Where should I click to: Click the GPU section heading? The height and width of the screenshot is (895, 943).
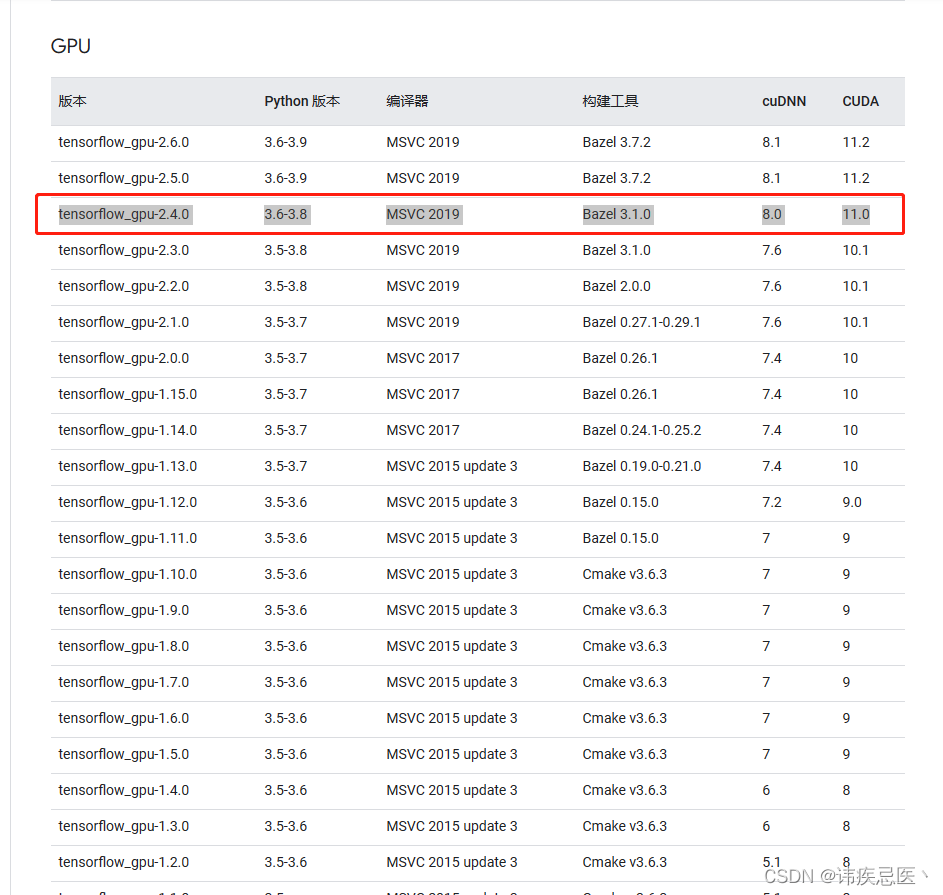click(x=70, y=46)
